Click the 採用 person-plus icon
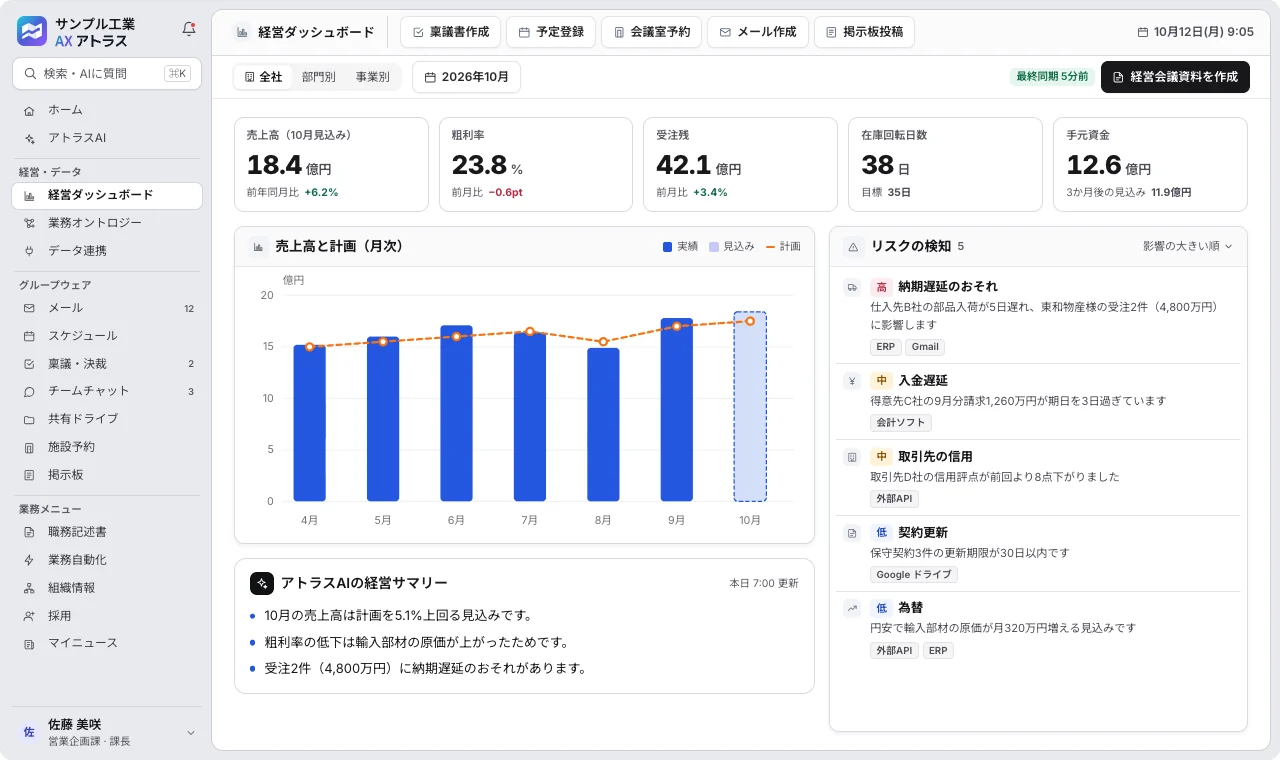This screenshot has height=761, width=1280. (x=29, y=616)
